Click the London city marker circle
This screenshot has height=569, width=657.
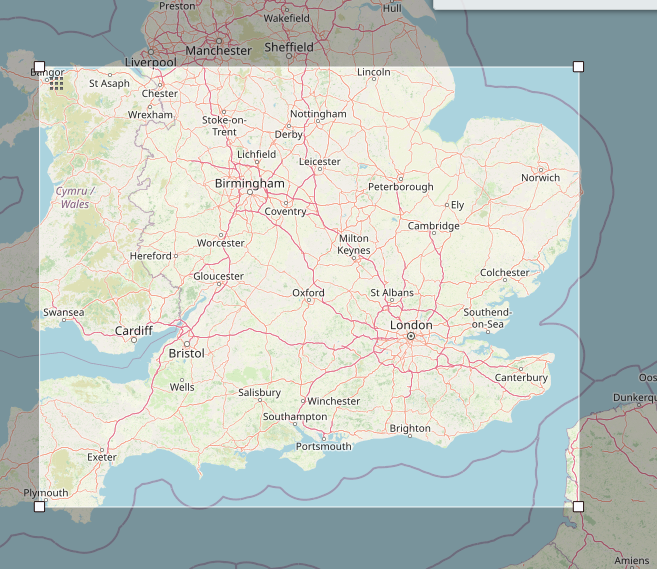coord(410,337)
